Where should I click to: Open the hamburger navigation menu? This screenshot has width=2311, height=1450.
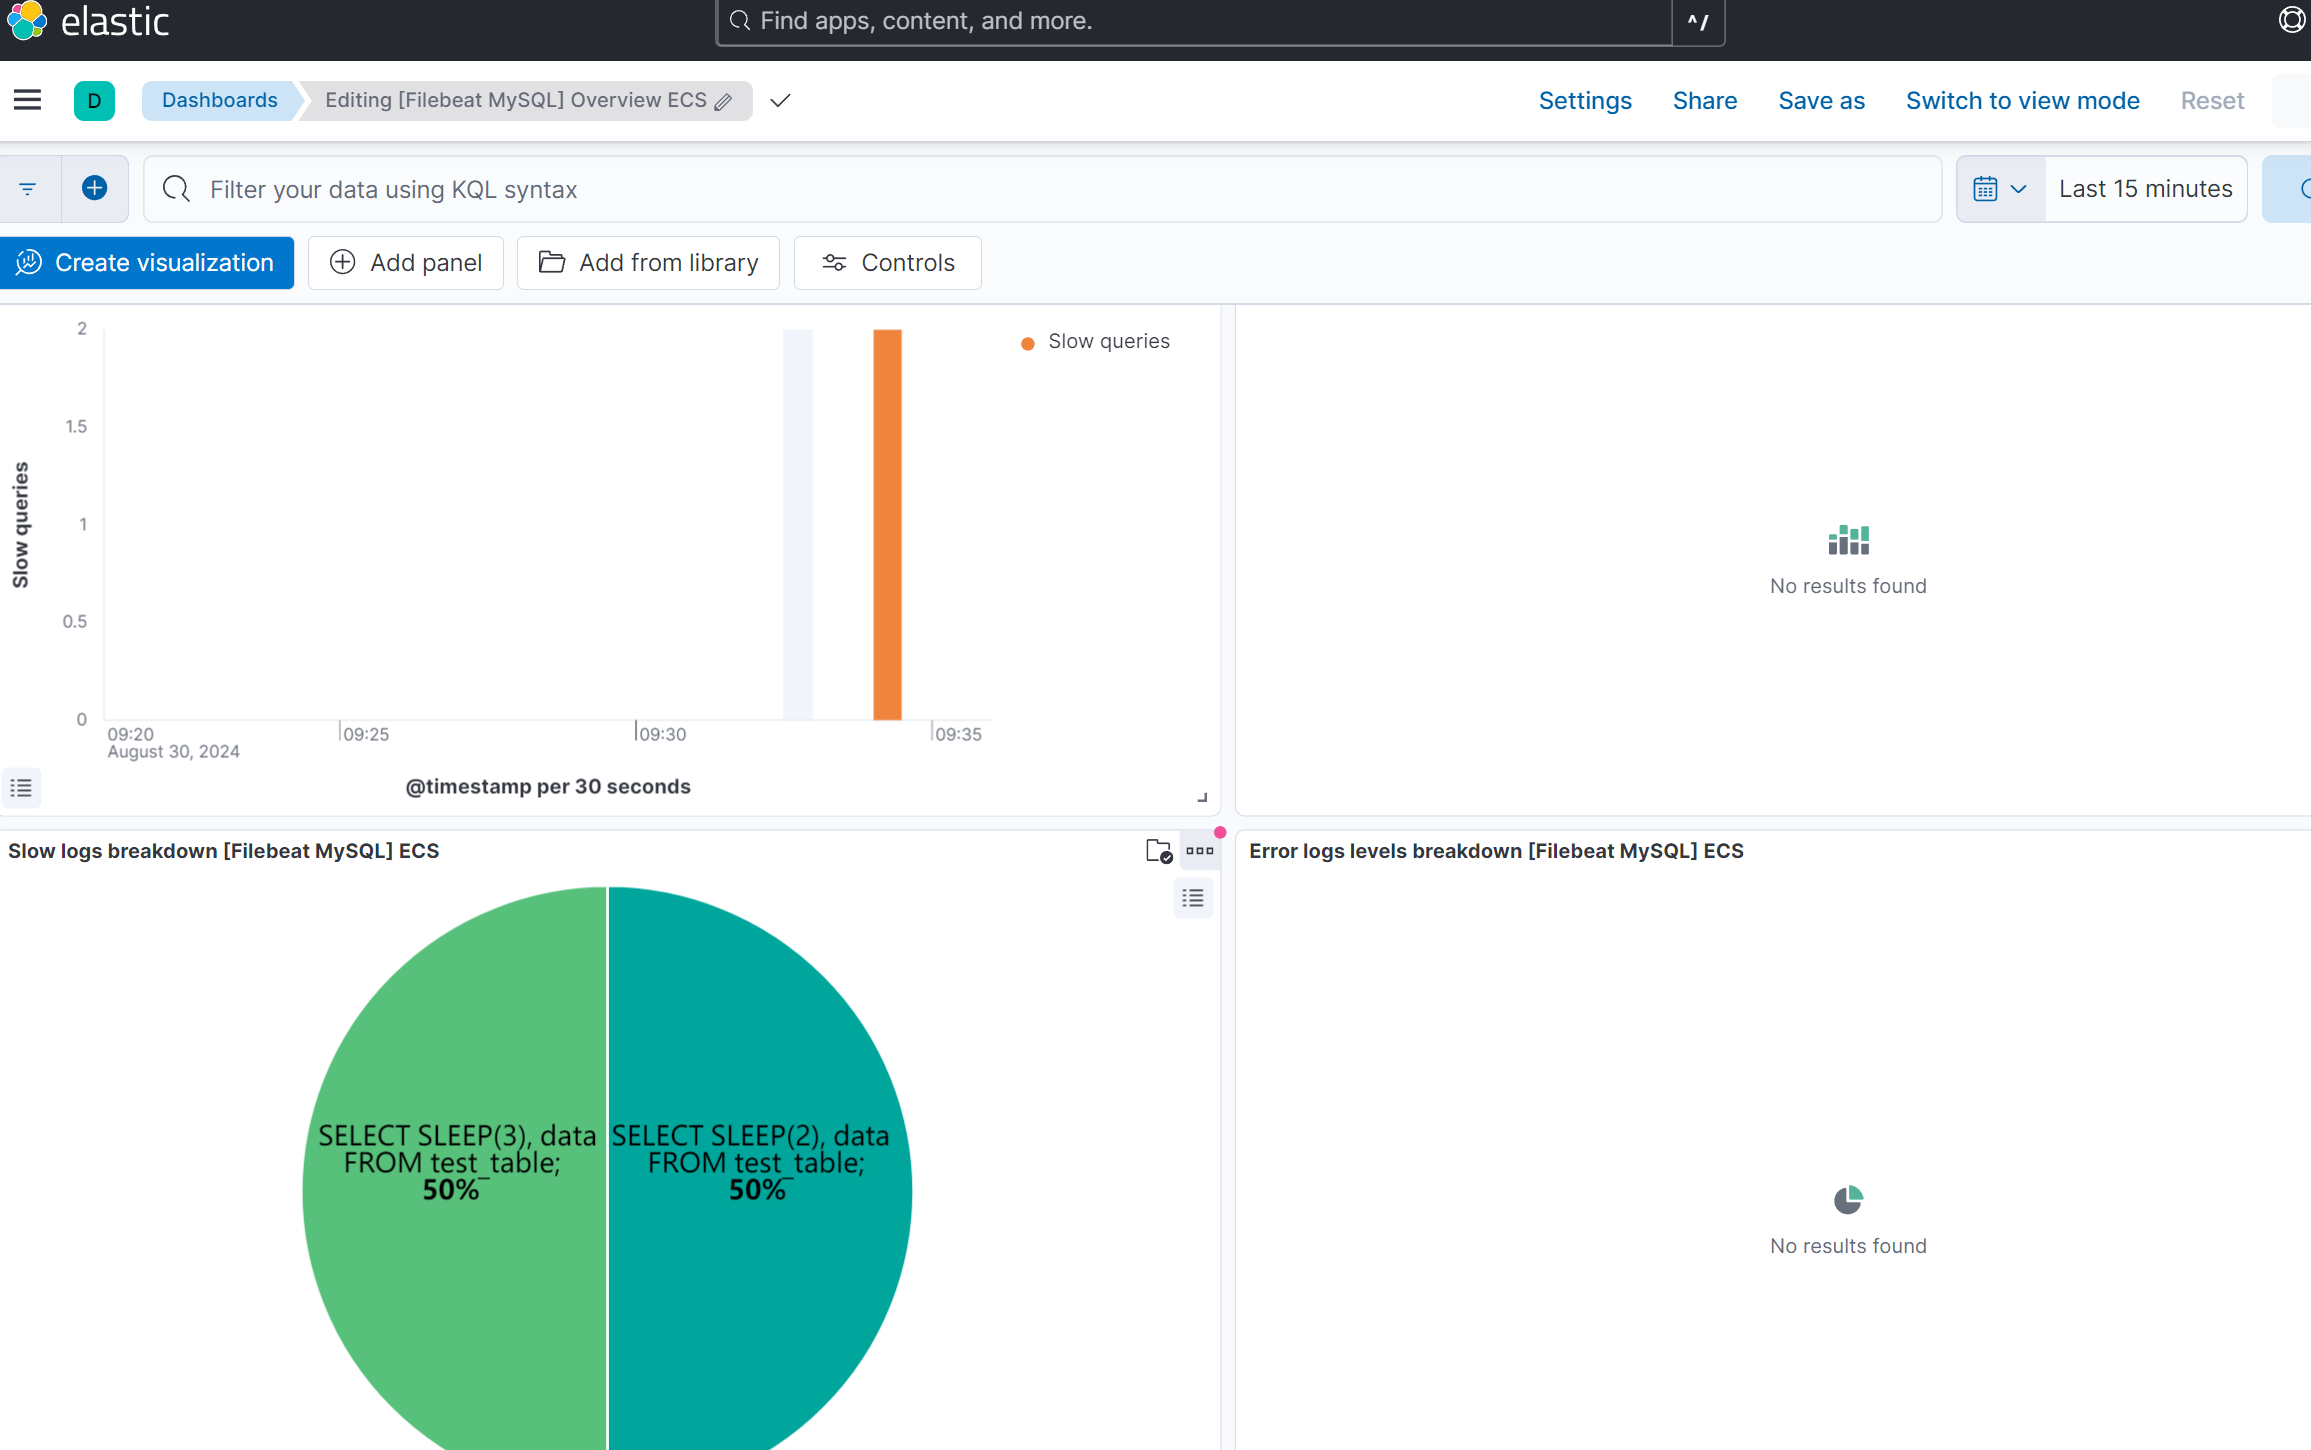click(28, 100)
